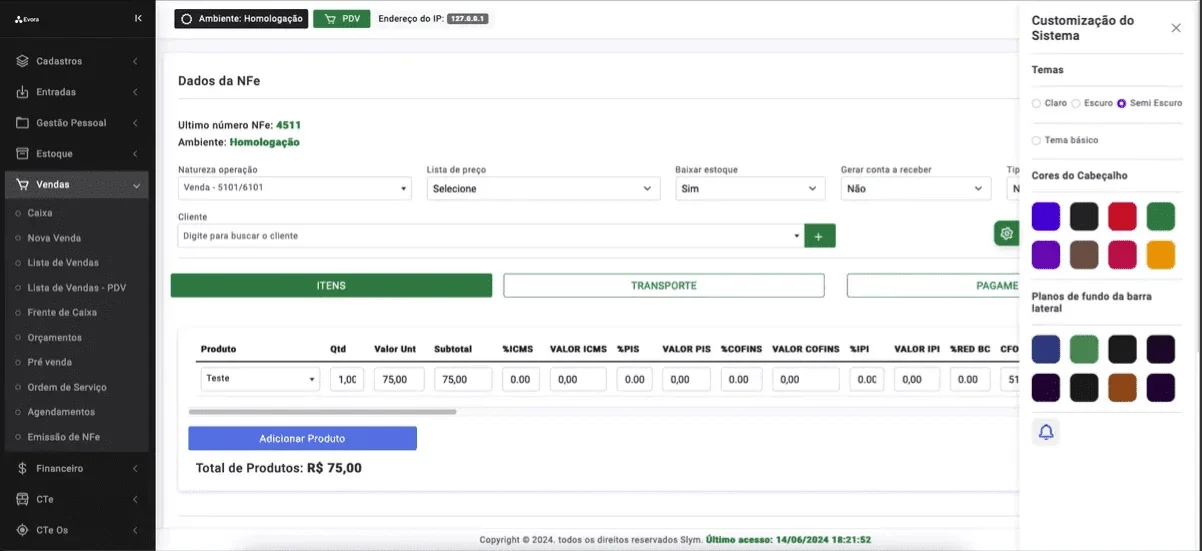Click the green plus add-client button

819,236
